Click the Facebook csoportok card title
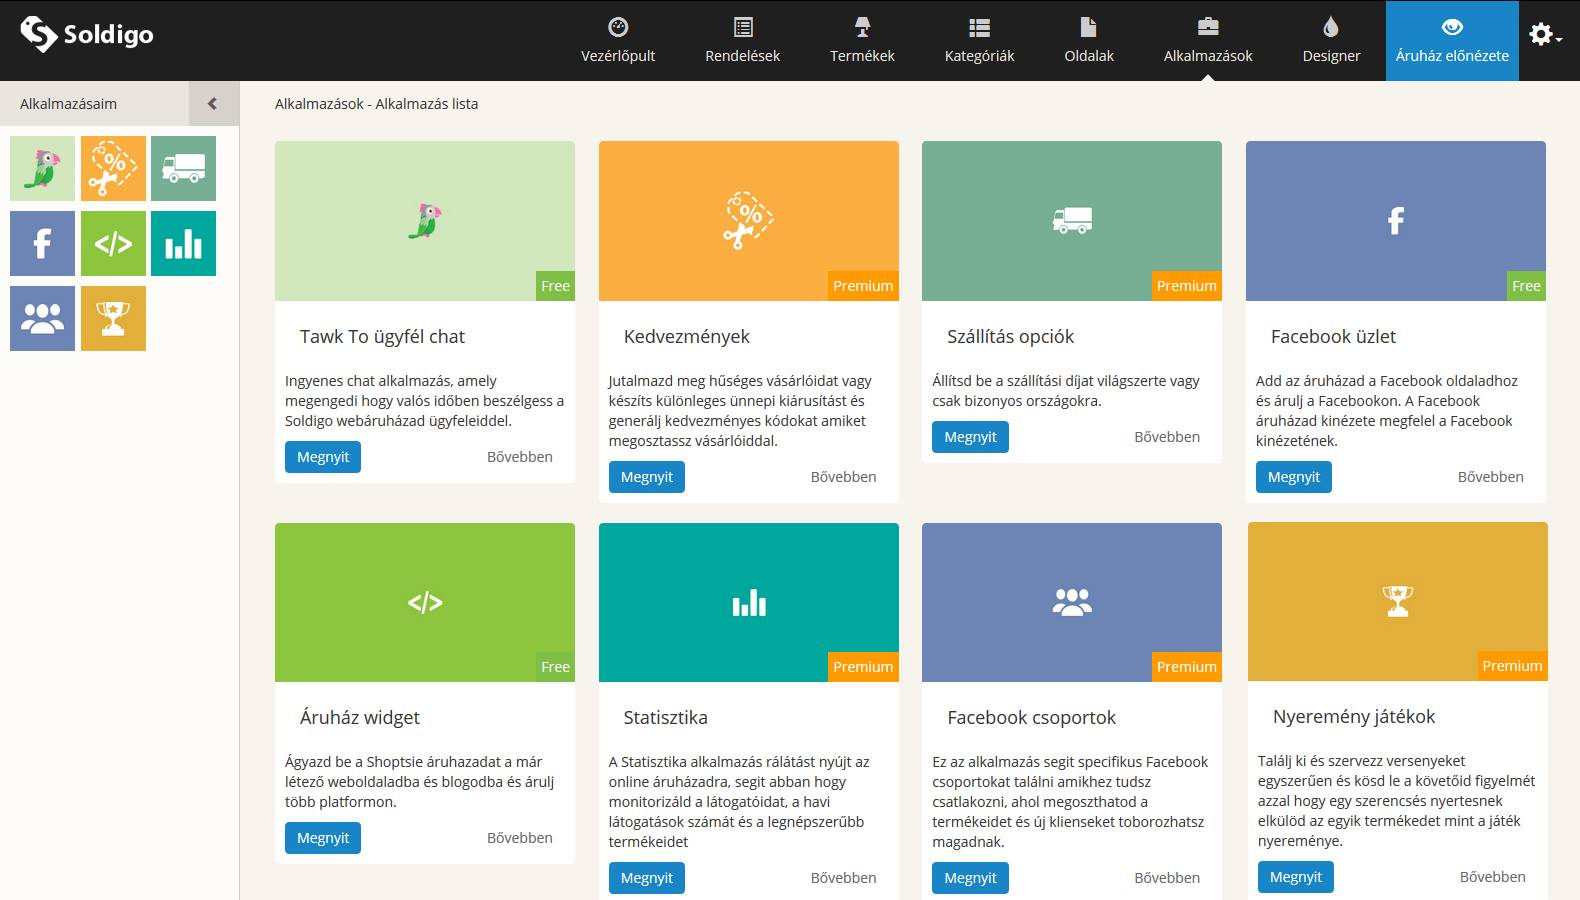 tap(1031, 718)
